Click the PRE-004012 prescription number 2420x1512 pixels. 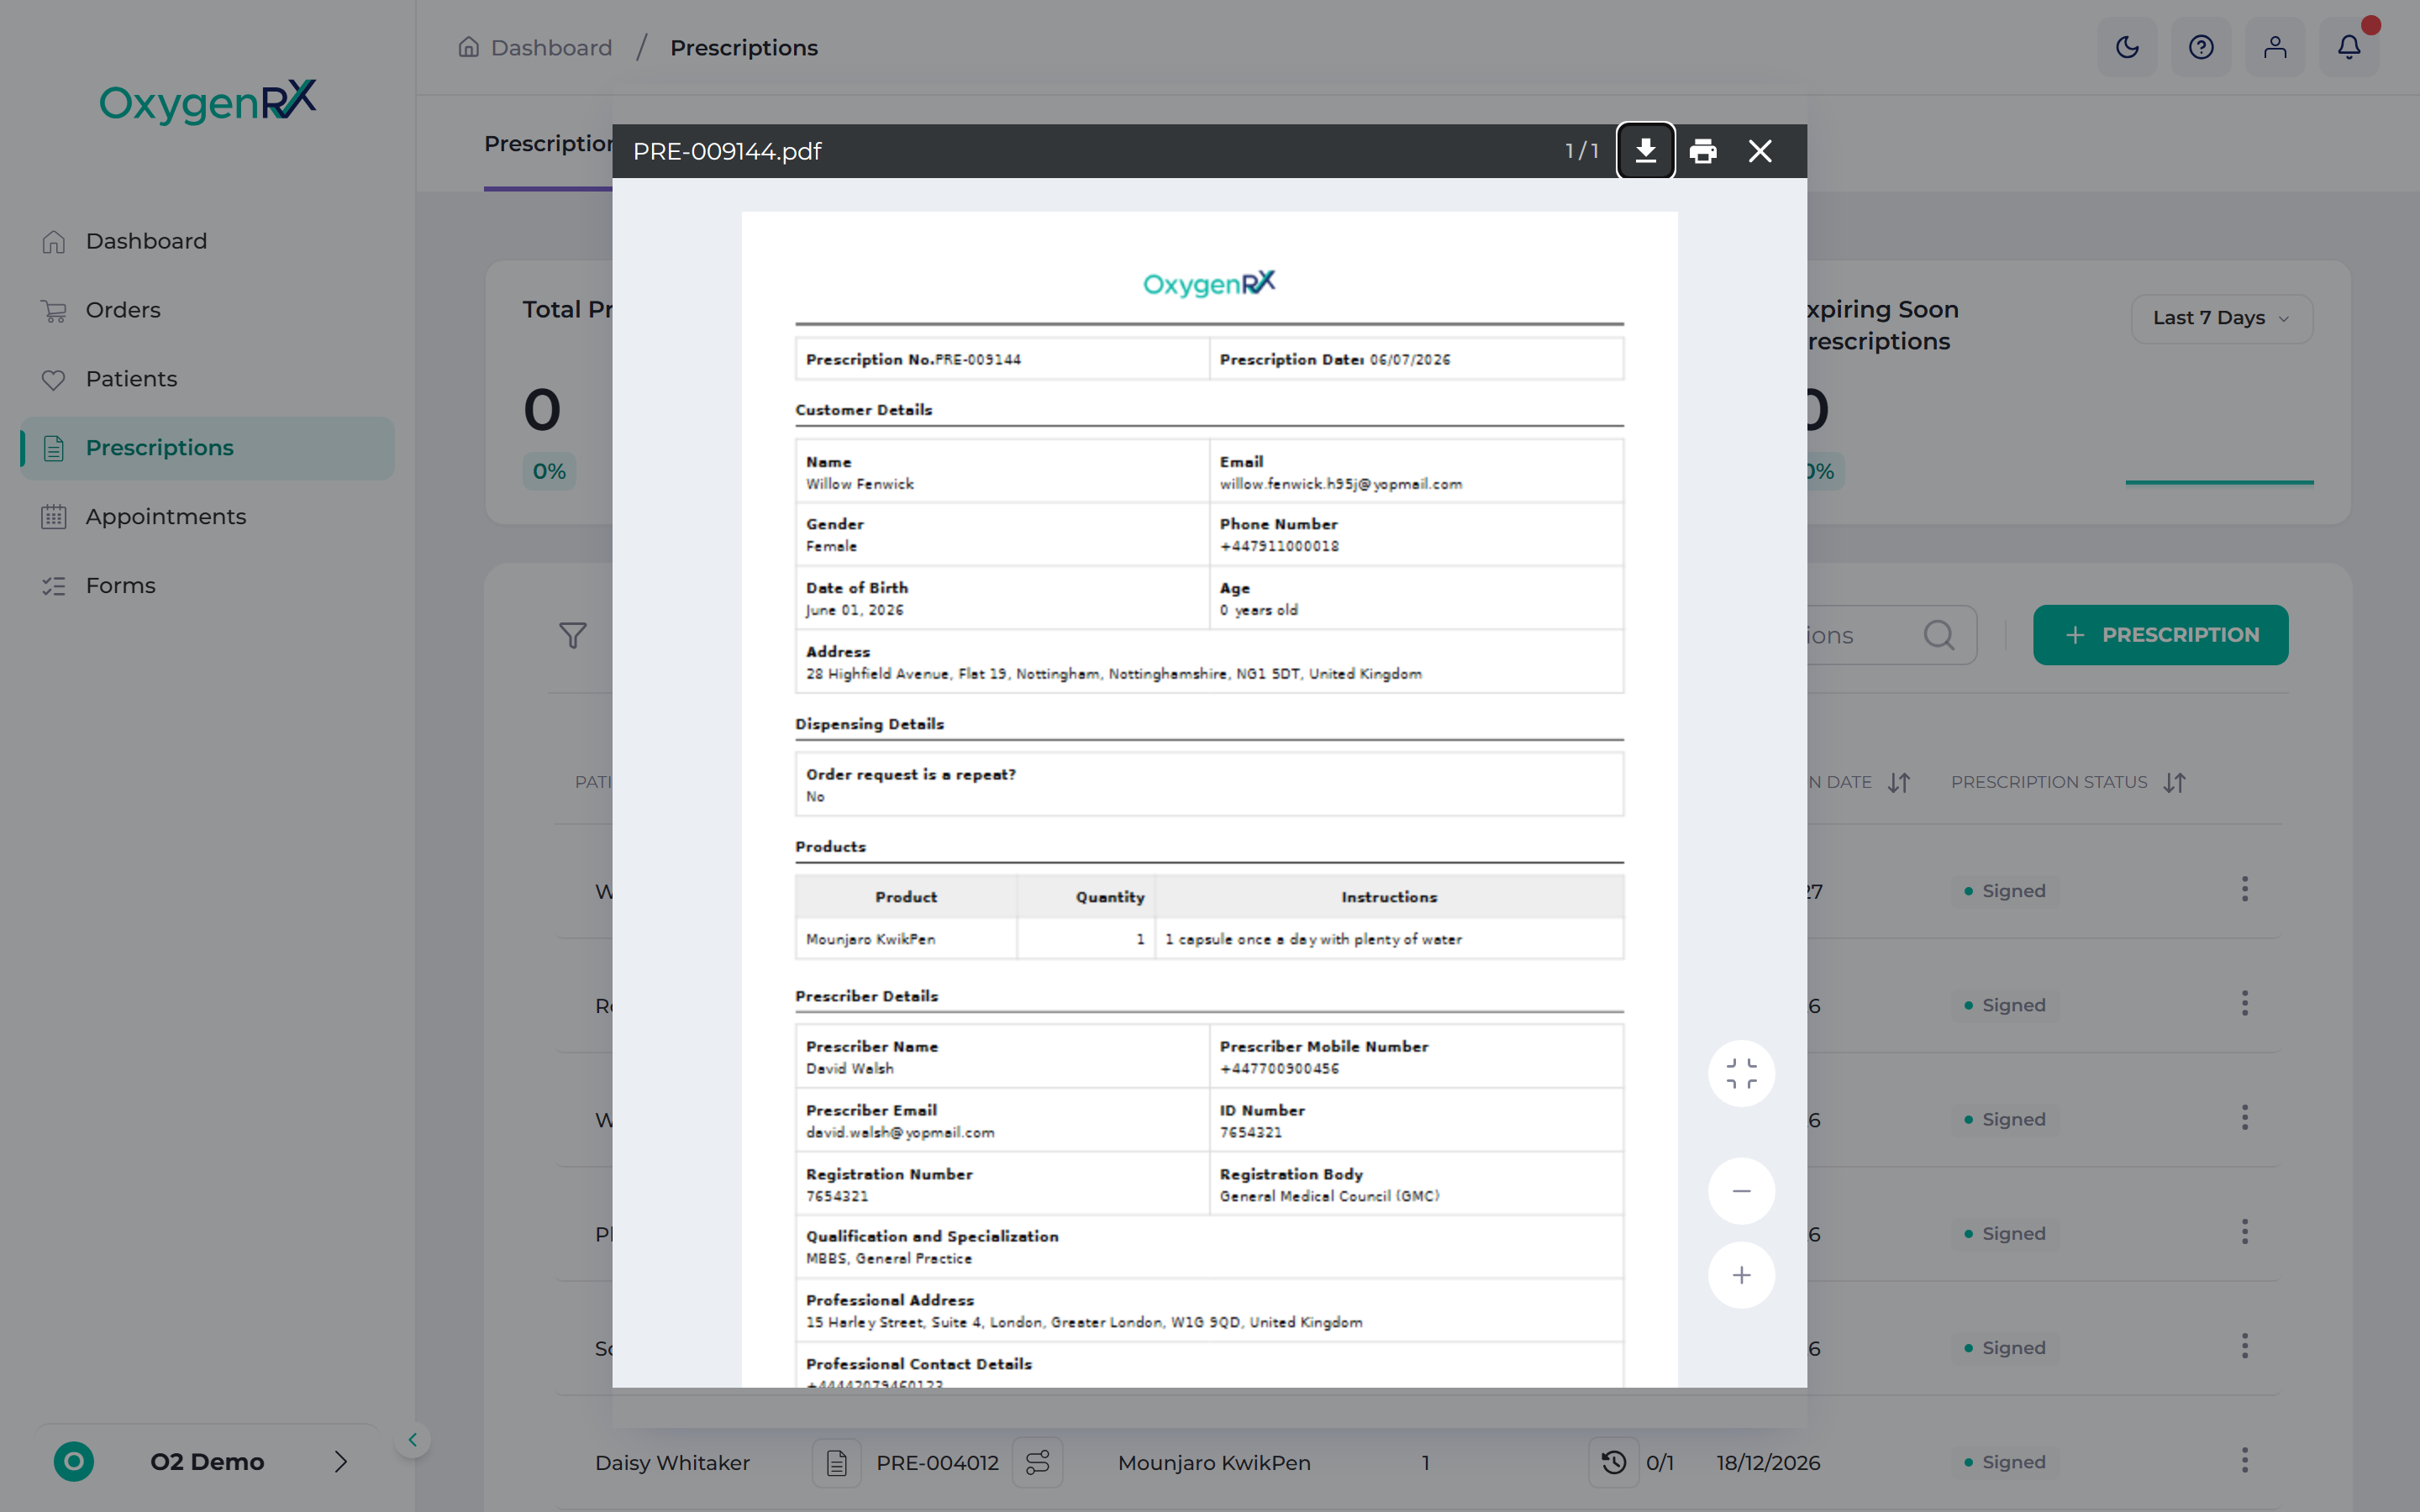937,1463
